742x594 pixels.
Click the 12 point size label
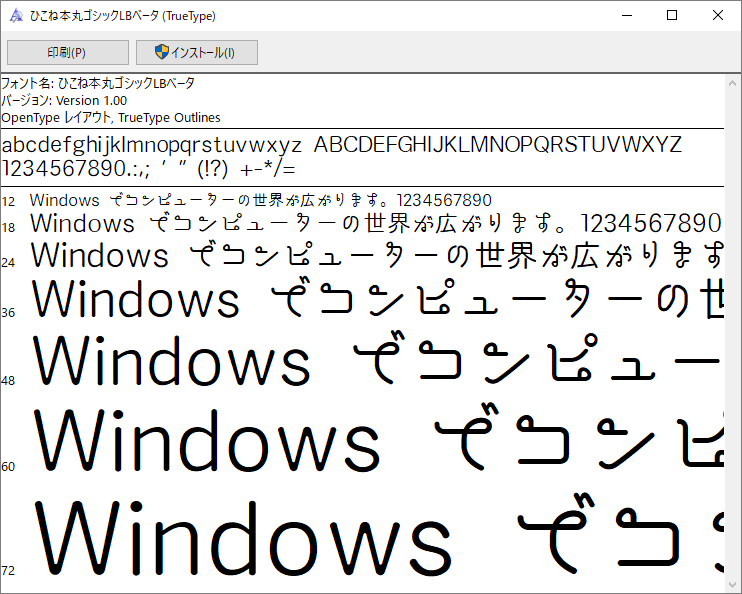[8, 202]
